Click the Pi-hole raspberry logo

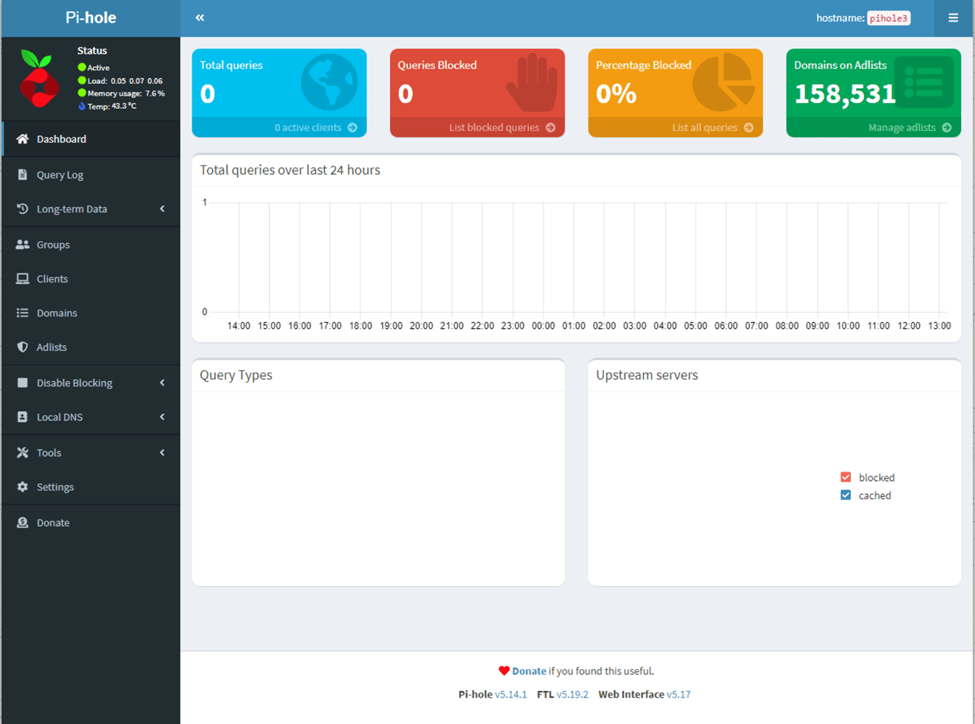(x=40, y=79)
